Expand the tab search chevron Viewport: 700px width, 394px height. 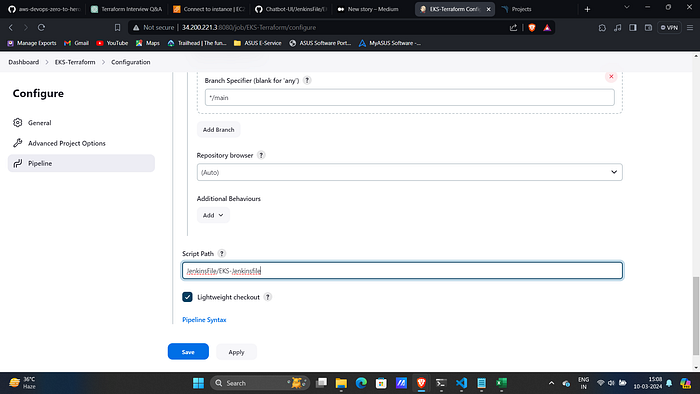click(x=627, y=7)
